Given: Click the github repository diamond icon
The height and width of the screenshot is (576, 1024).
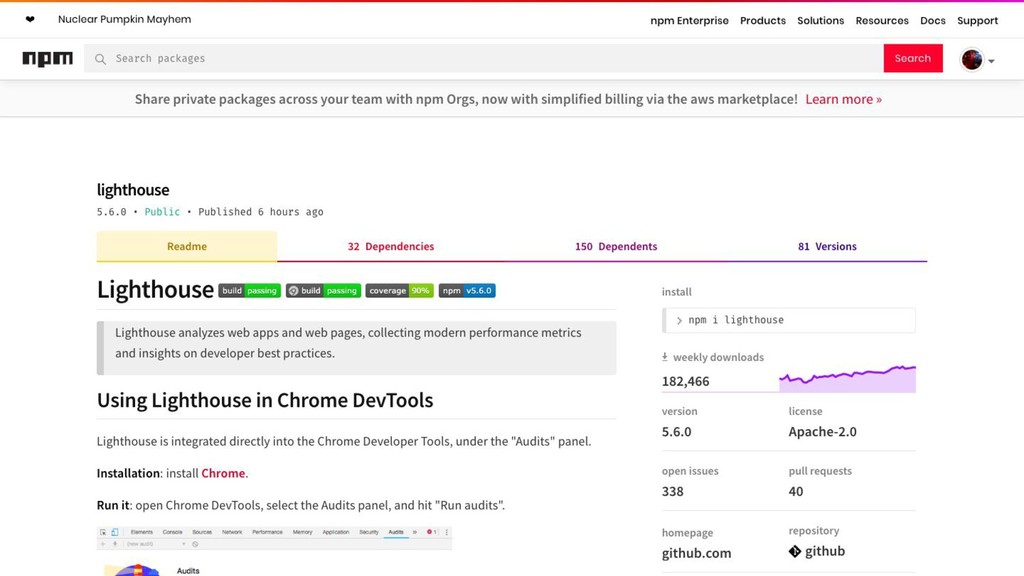Looking at the screenshot, I should pos(795,551).
